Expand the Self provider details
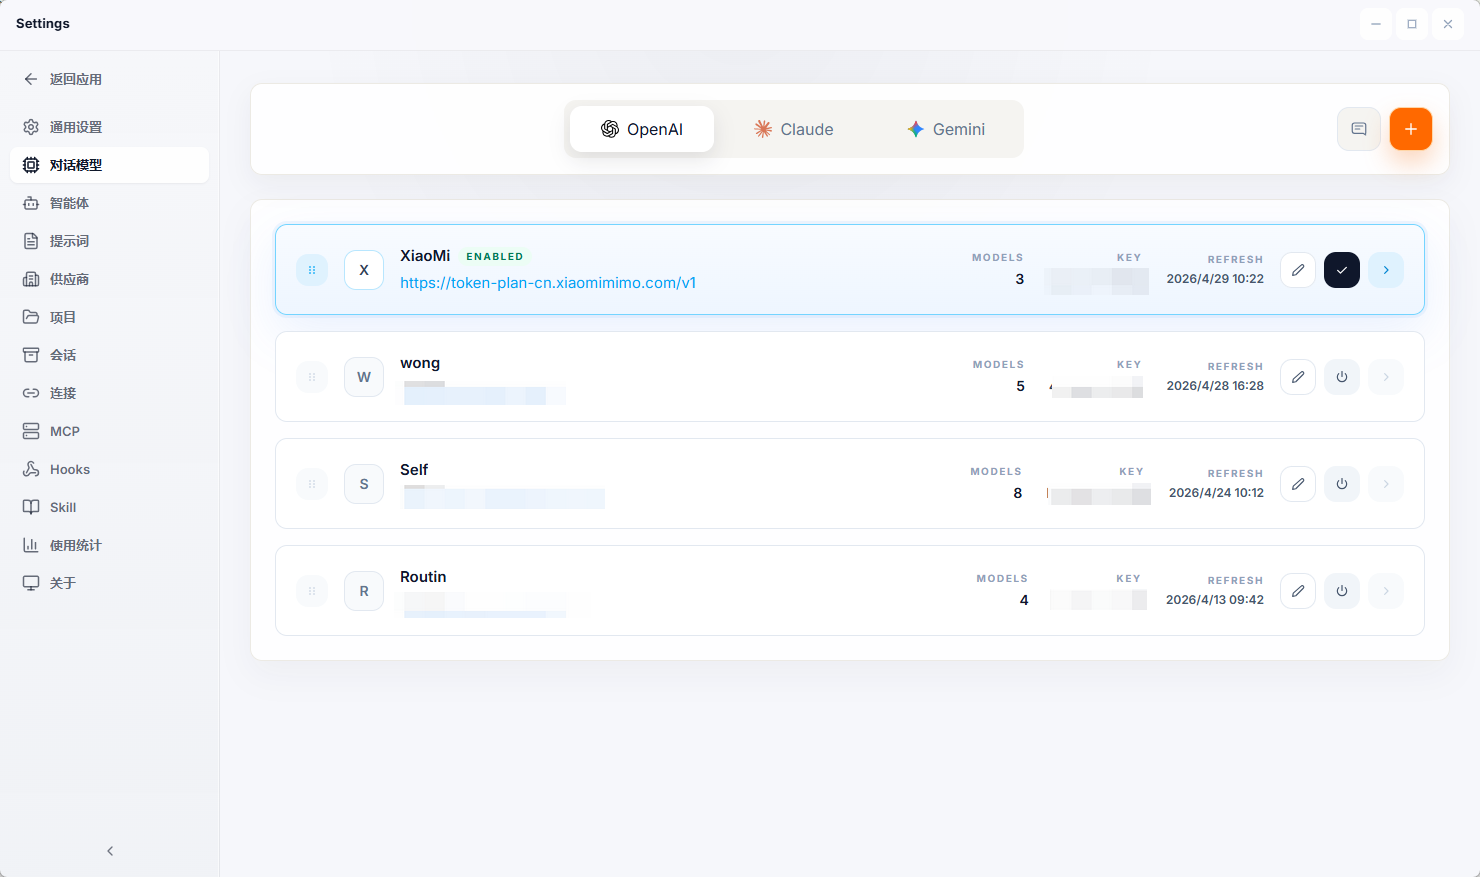The height and width of the screenshot is (877, 1480). (1386, 484)
